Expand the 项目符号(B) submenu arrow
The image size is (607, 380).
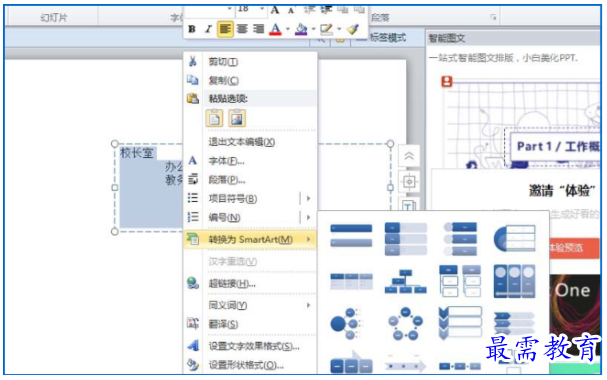[x=309, y=199]
